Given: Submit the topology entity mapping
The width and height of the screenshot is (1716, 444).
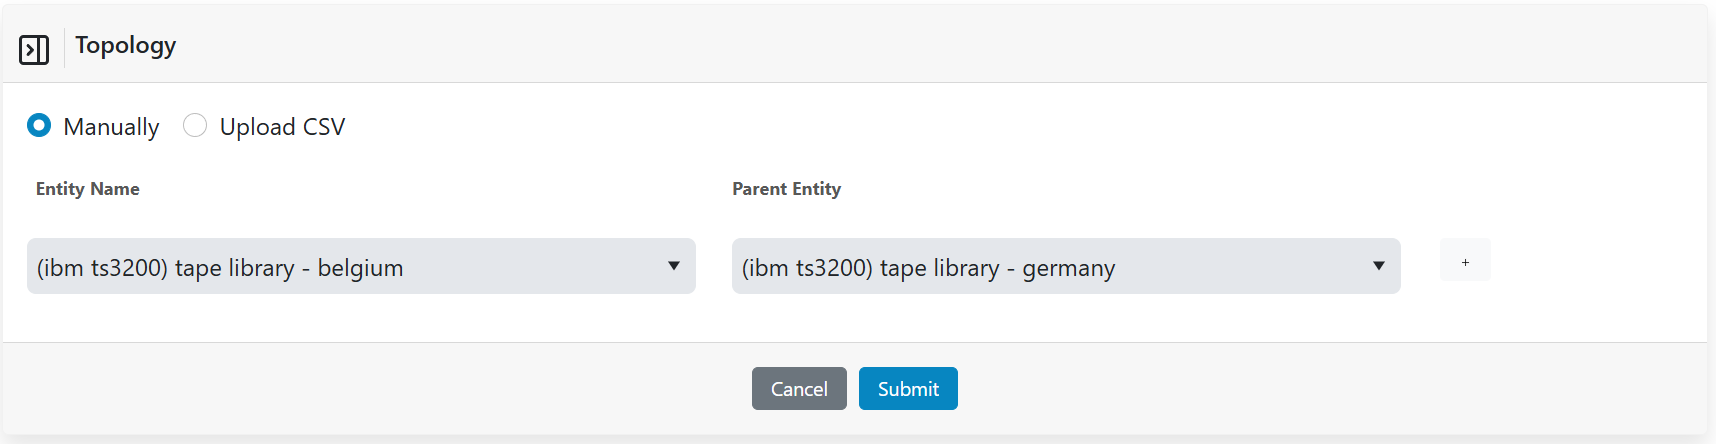Looking at the screenshot, I should point(907,388).
